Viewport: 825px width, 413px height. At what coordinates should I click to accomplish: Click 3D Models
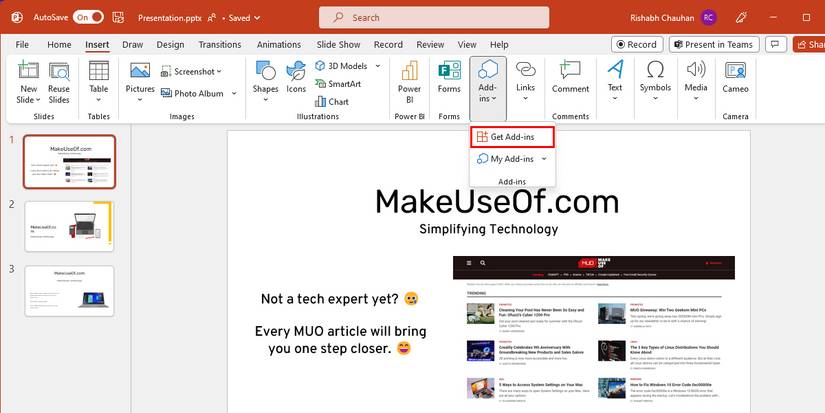click(341, 66)
